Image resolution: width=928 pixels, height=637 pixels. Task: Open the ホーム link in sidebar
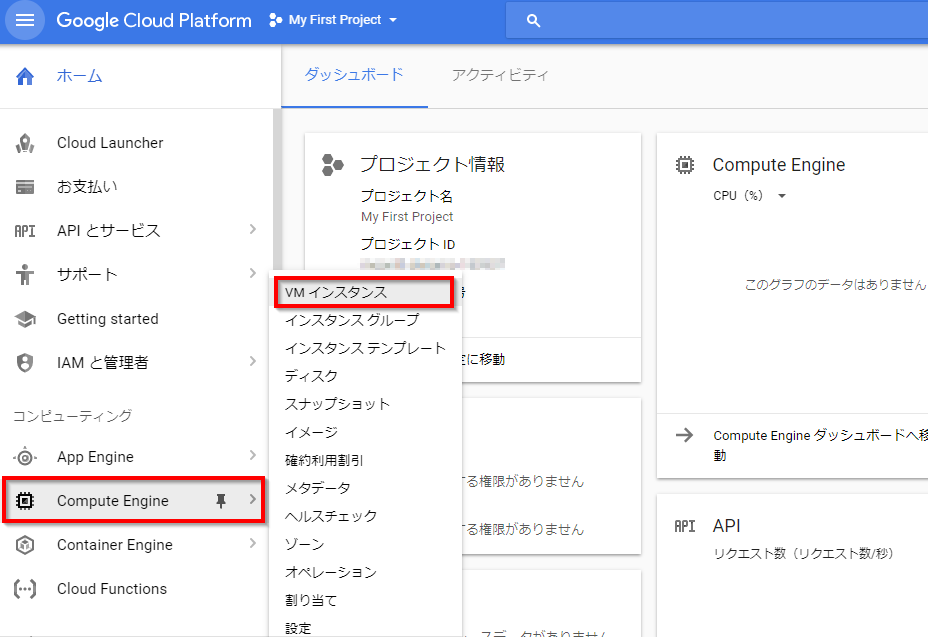coord(79,76)
